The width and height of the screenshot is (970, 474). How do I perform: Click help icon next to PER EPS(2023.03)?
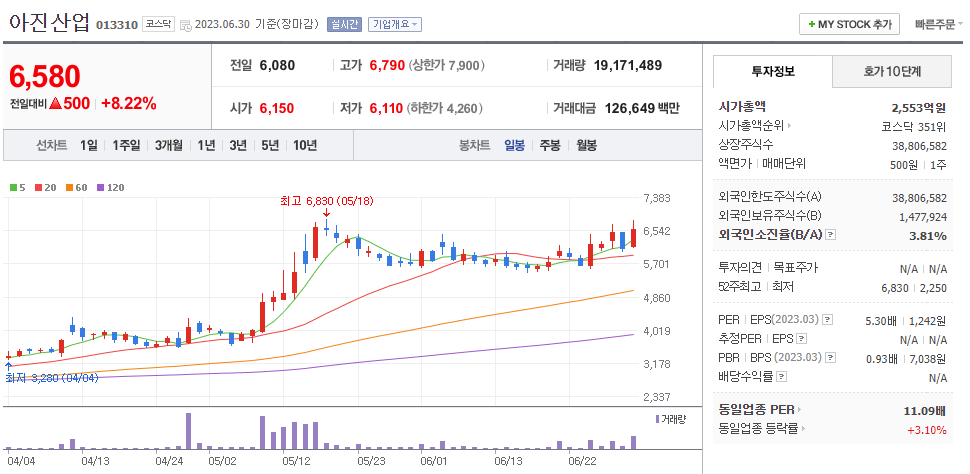(x=828, y=321)
